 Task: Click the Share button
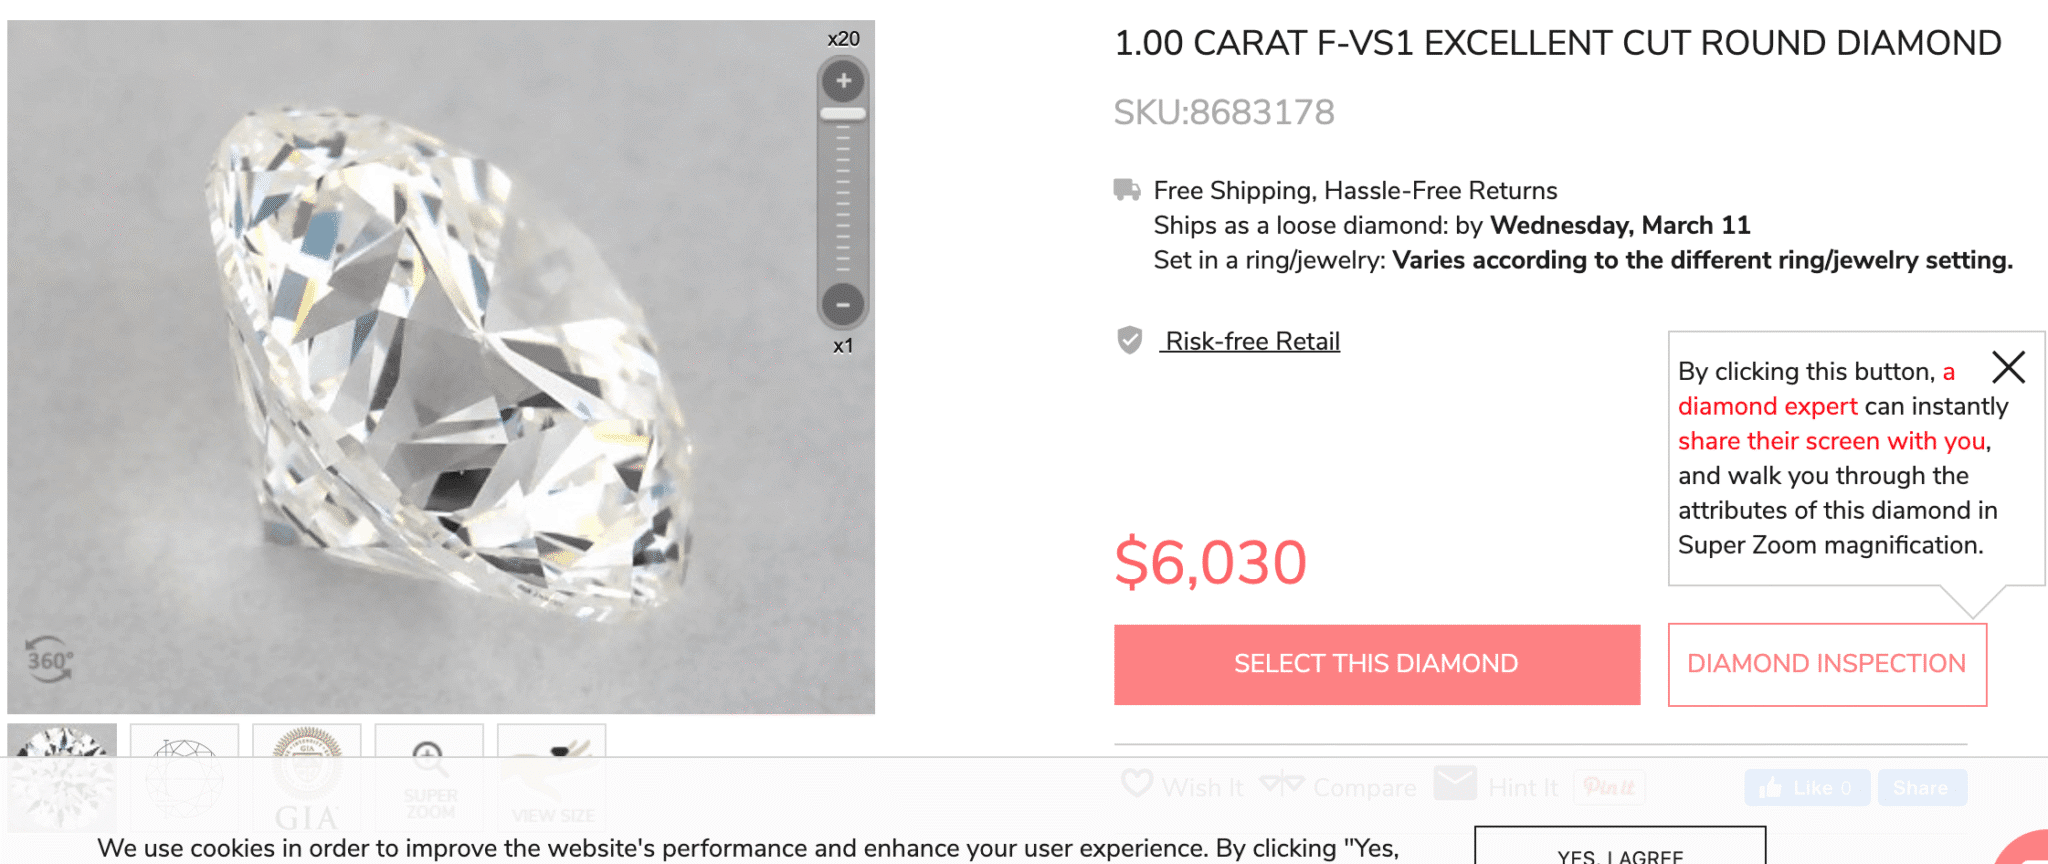tap(1922, 788)
